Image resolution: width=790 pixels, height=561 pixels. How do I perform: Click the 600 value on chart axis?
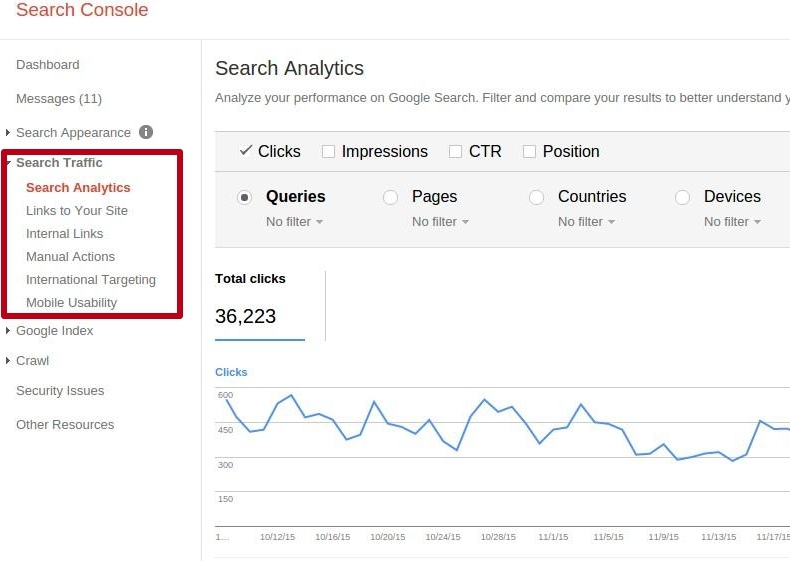coord(225,395)
